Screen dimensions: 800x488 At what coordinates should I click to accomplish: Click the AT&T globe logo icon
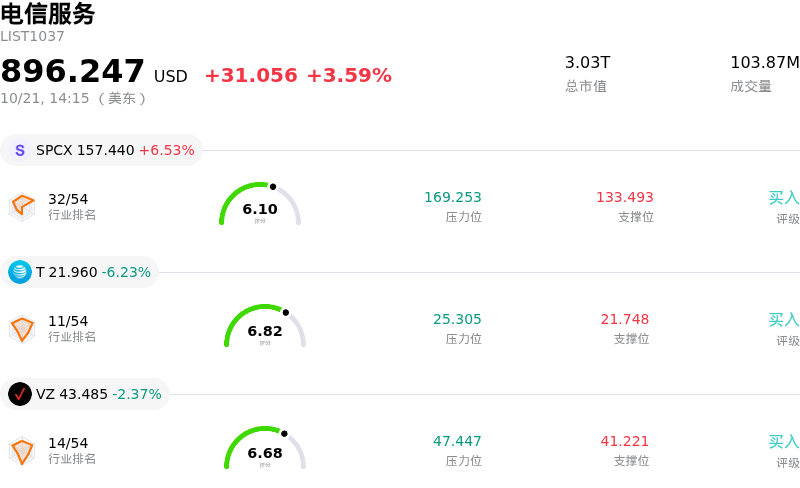(x=20, y=272)
